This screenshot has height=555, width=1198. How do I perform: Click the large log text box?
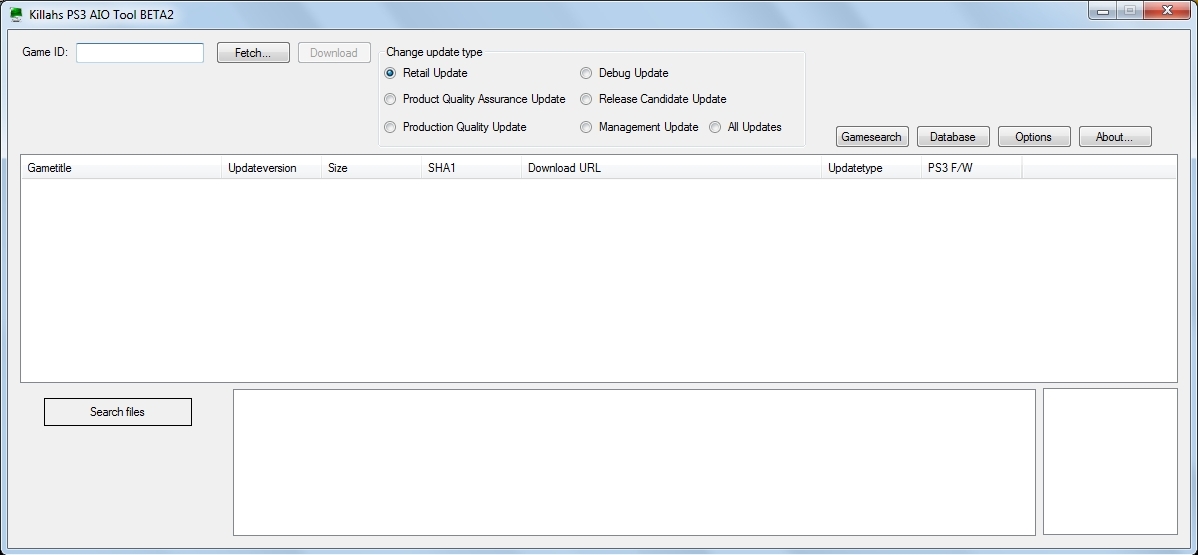(x=634, y=462)
